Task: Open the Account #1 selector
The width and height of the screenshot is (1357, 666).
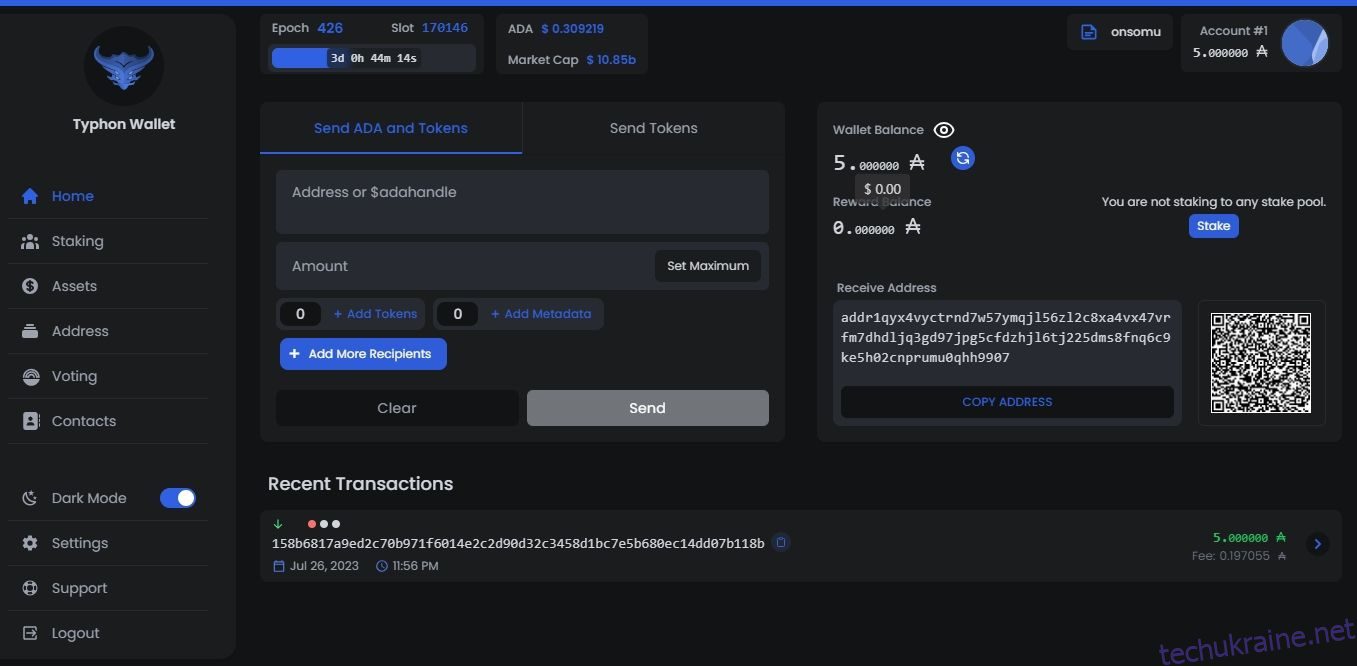Action: pyautogui.click(x=1261, y=43)
